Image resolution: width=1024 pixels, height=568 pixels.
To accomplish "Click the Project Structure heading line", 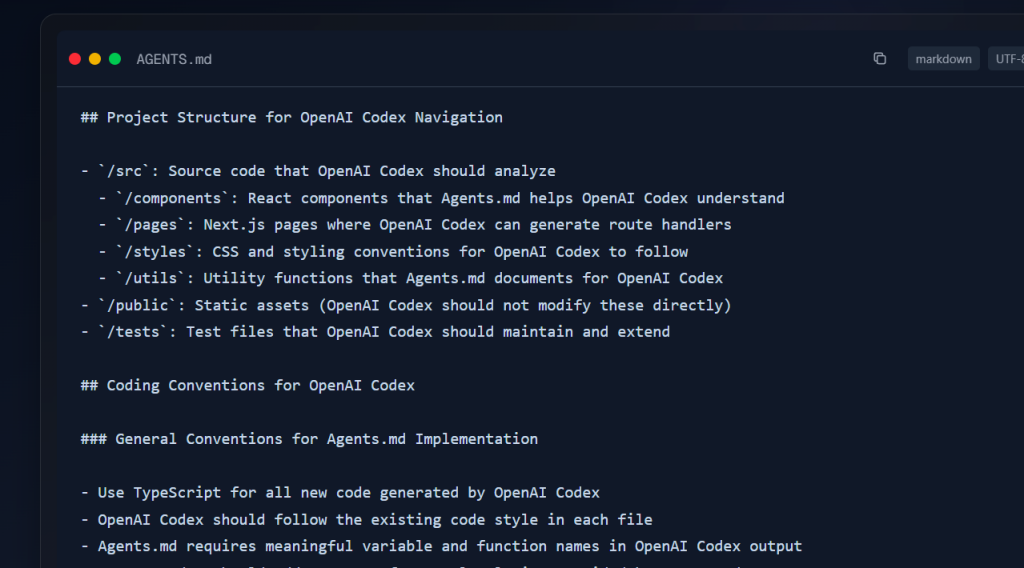I will coord(292,117).
